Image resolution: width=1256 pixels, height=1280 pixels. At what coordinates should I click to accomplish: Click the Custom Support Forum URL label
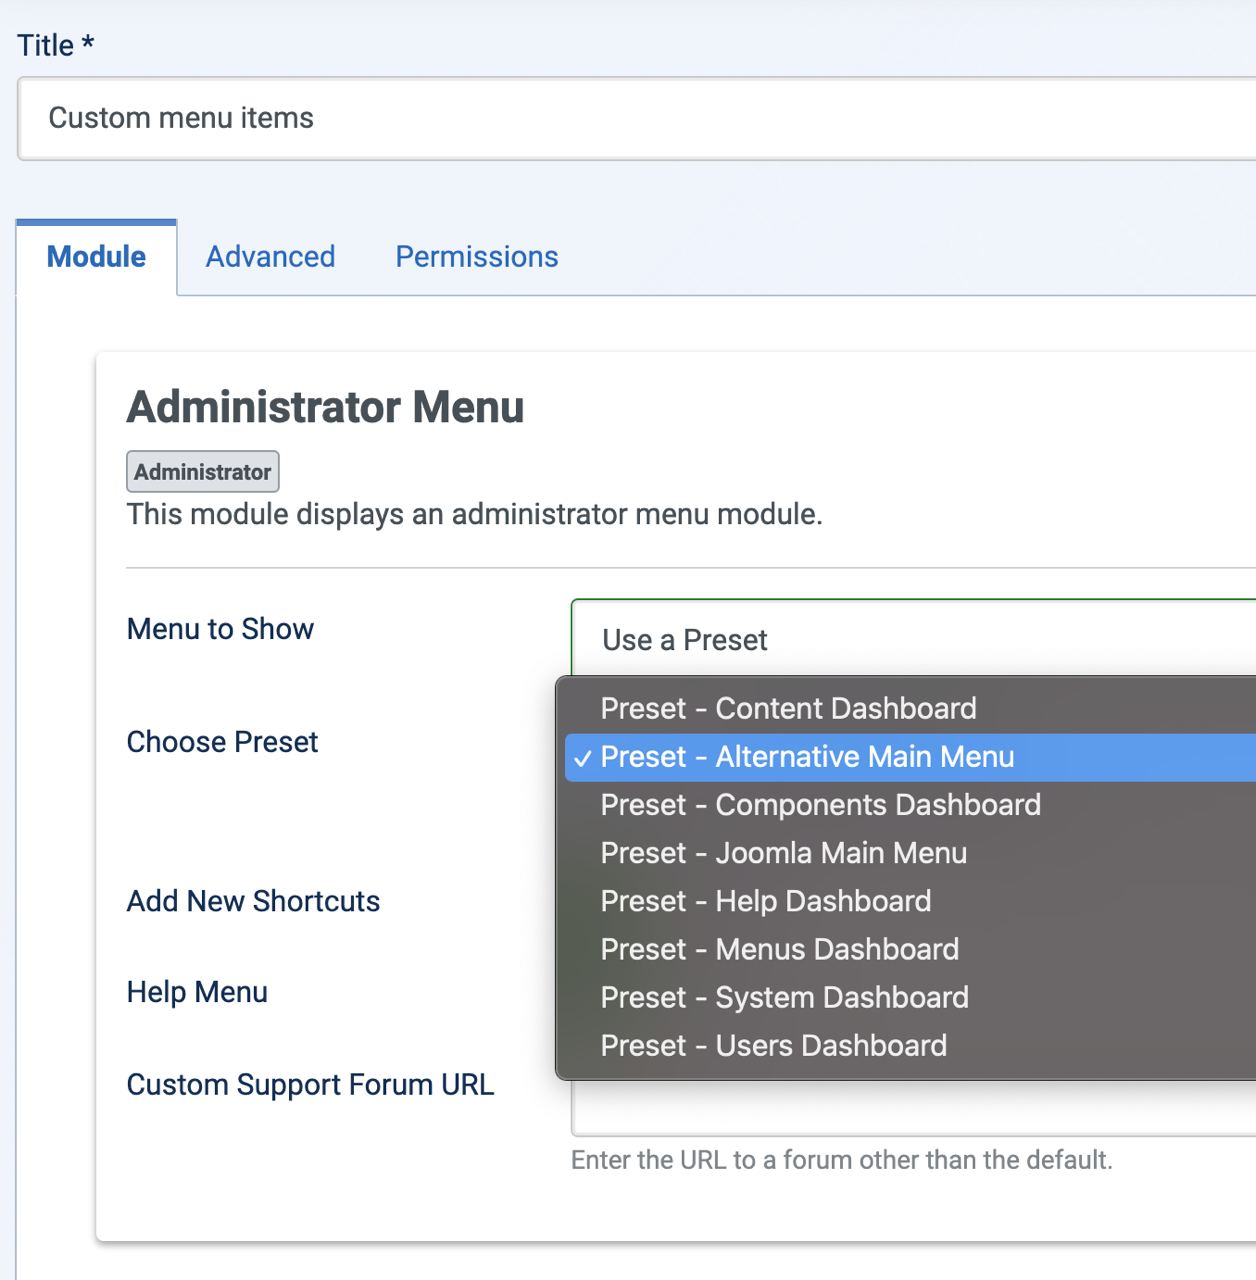click(x=310, y=1085)
